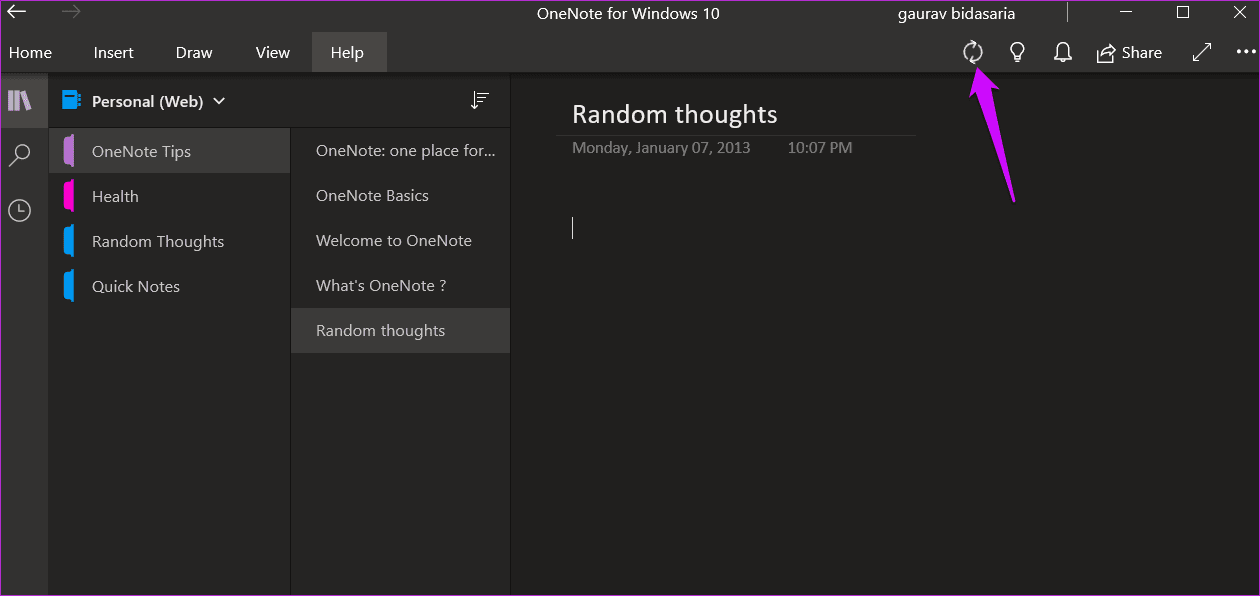Open the What's OneNote ? page
This screenshot has width=1260, height=596.
coord(400,285)
